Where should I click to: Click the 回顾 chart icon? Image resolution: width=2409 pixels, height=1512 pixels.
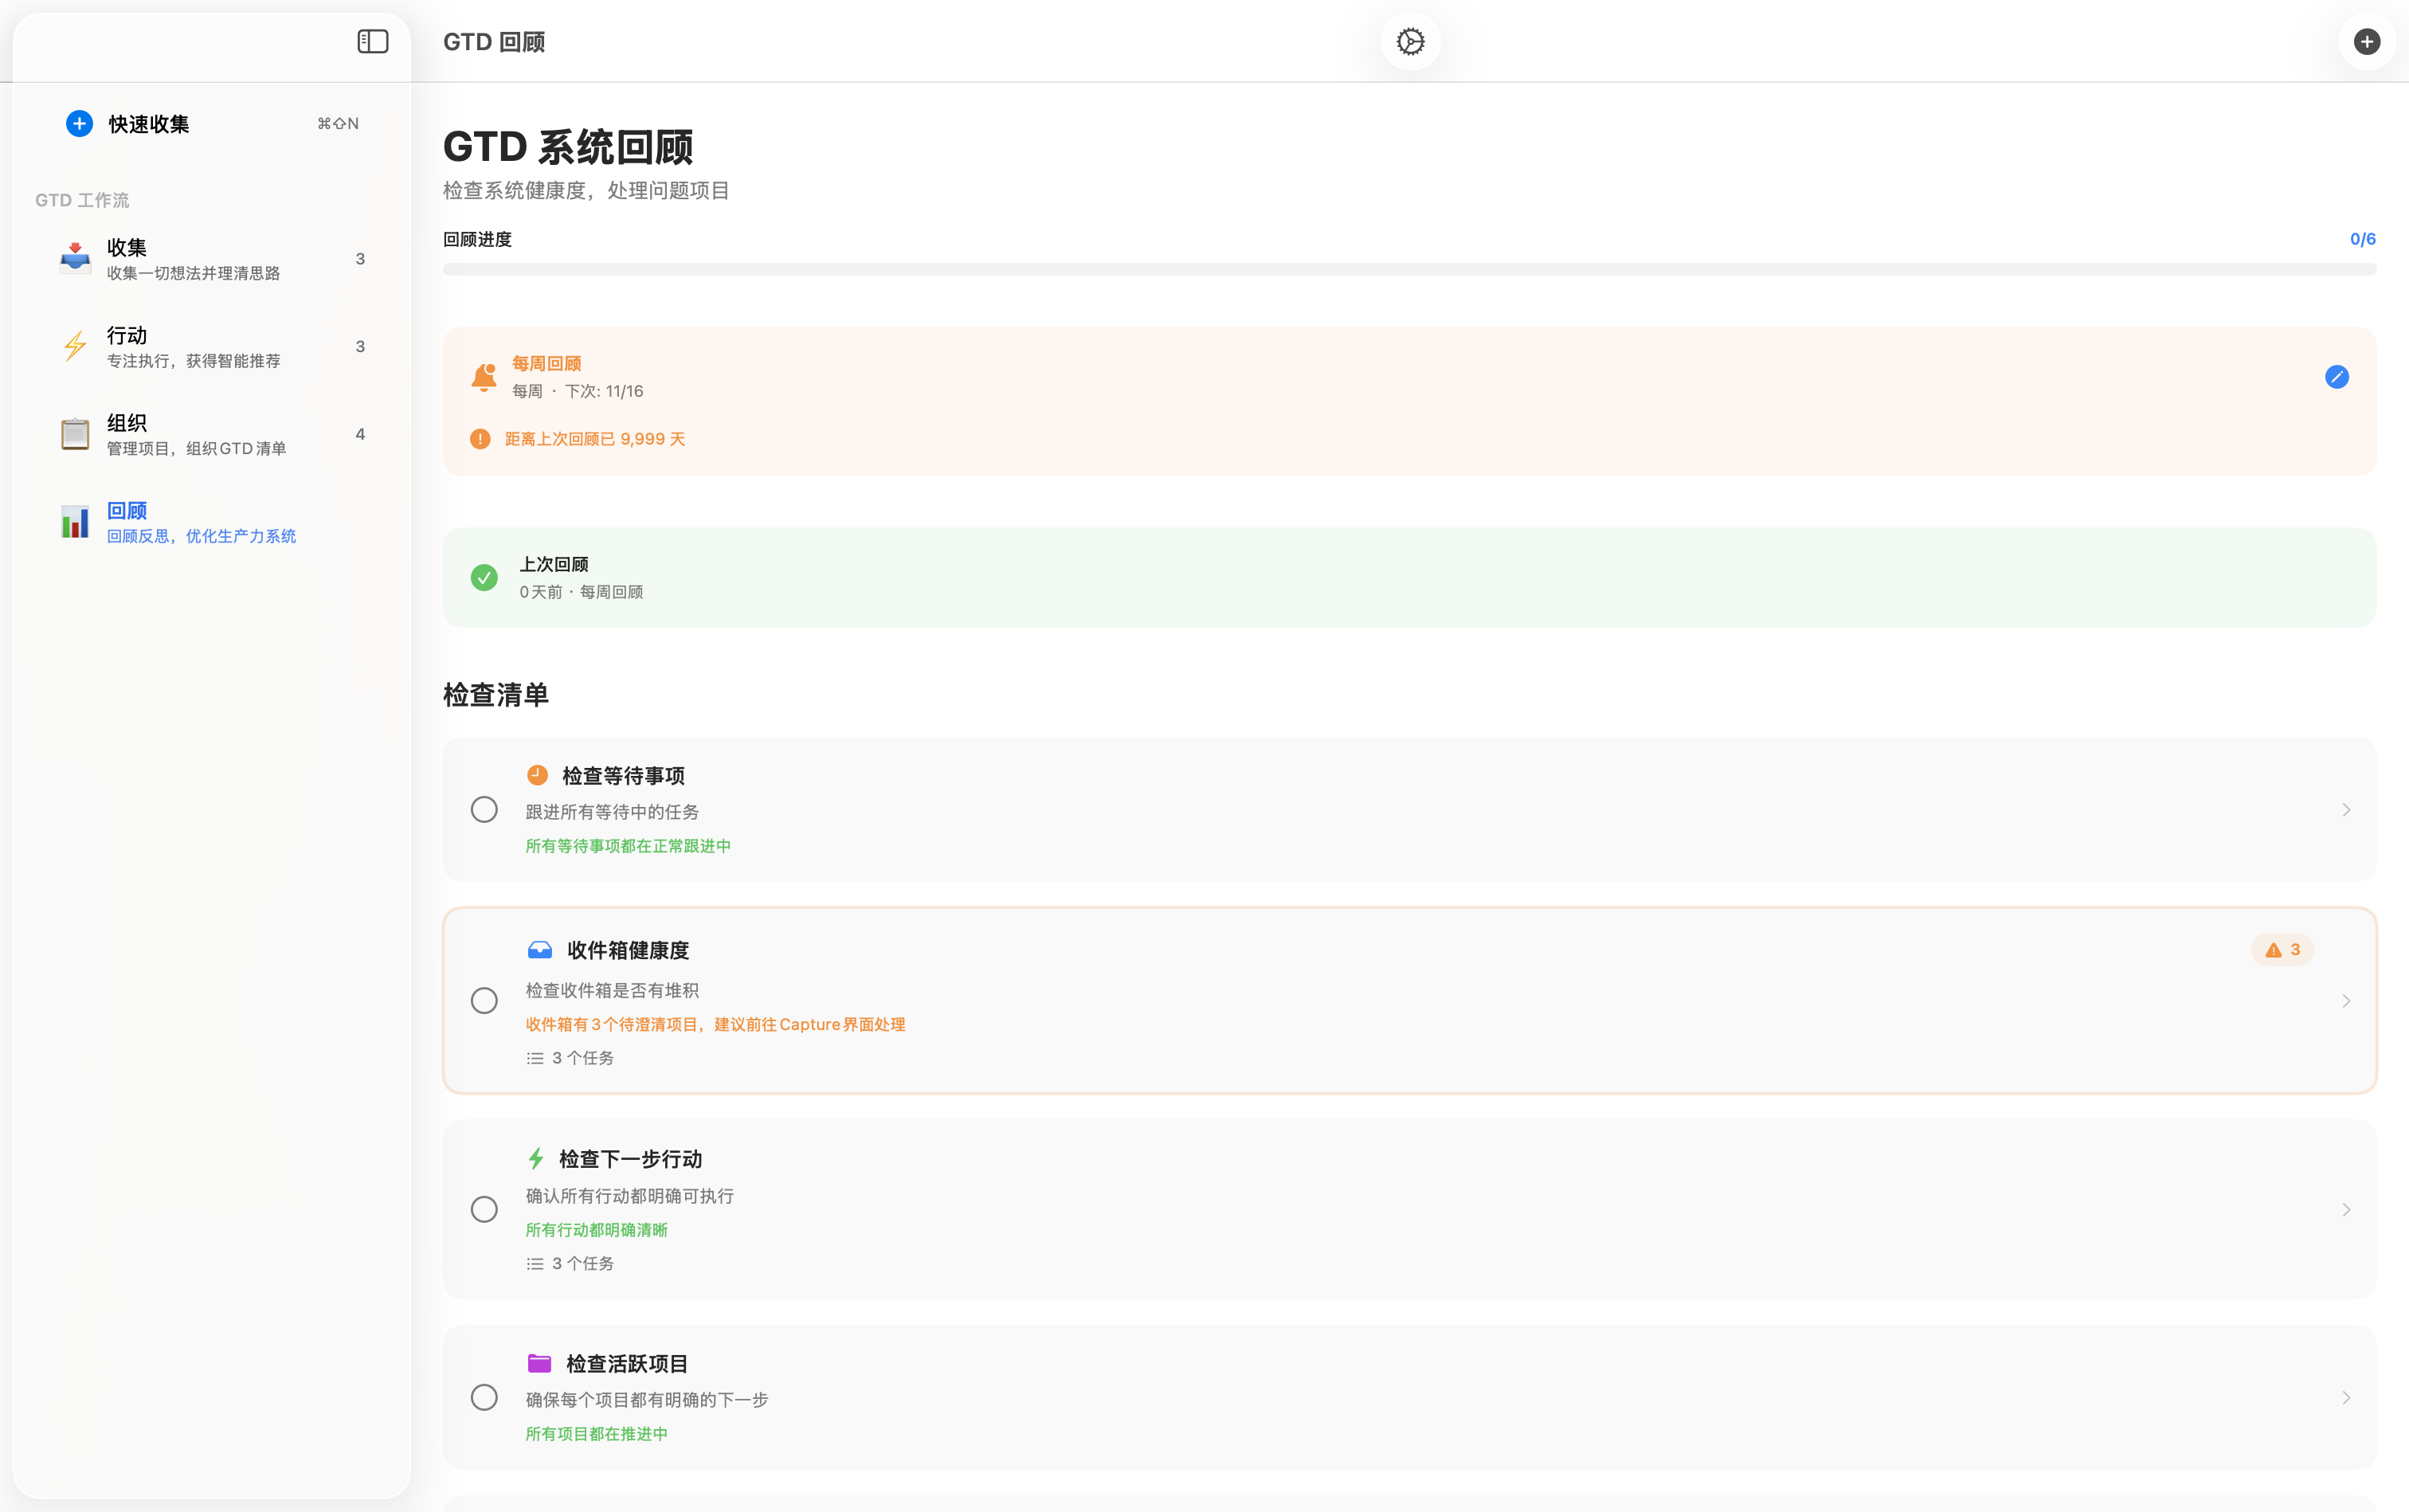pos(75,521)
